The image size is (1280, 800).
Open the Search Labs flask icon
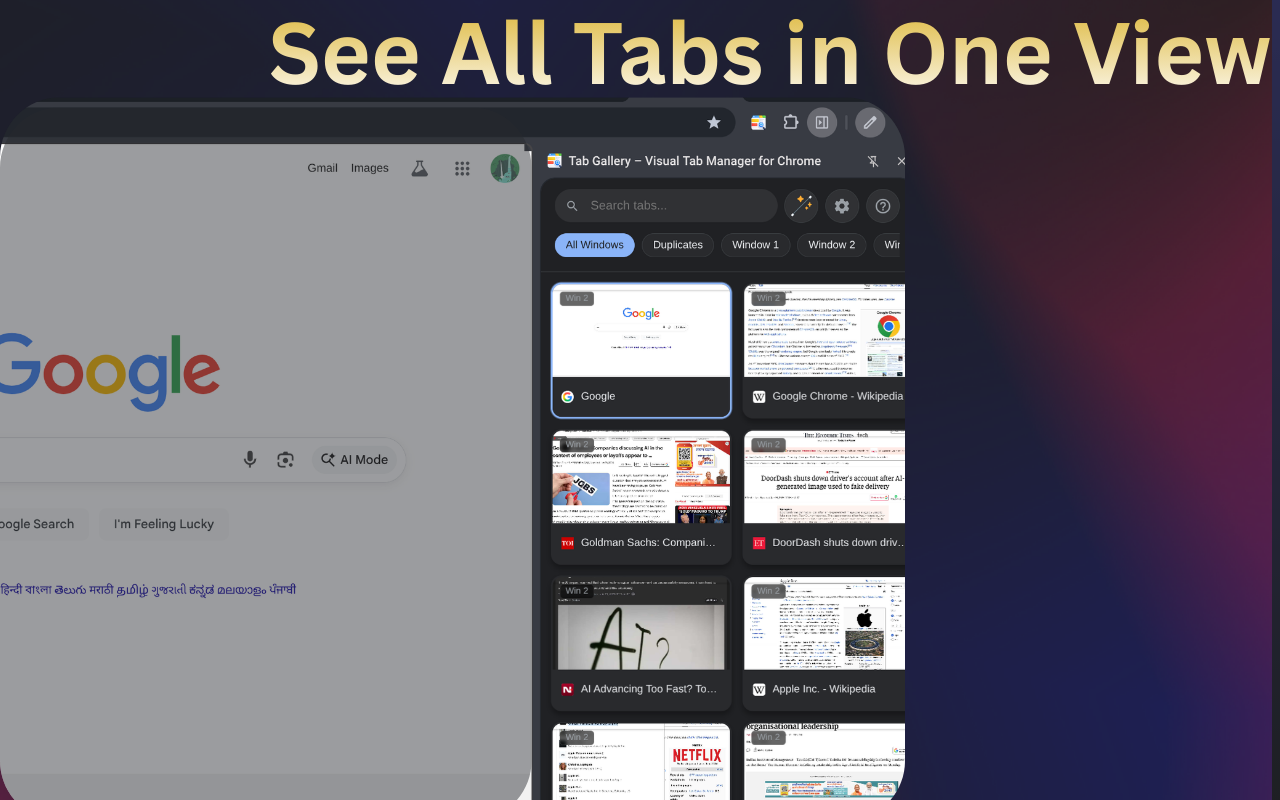pos(420,168)
